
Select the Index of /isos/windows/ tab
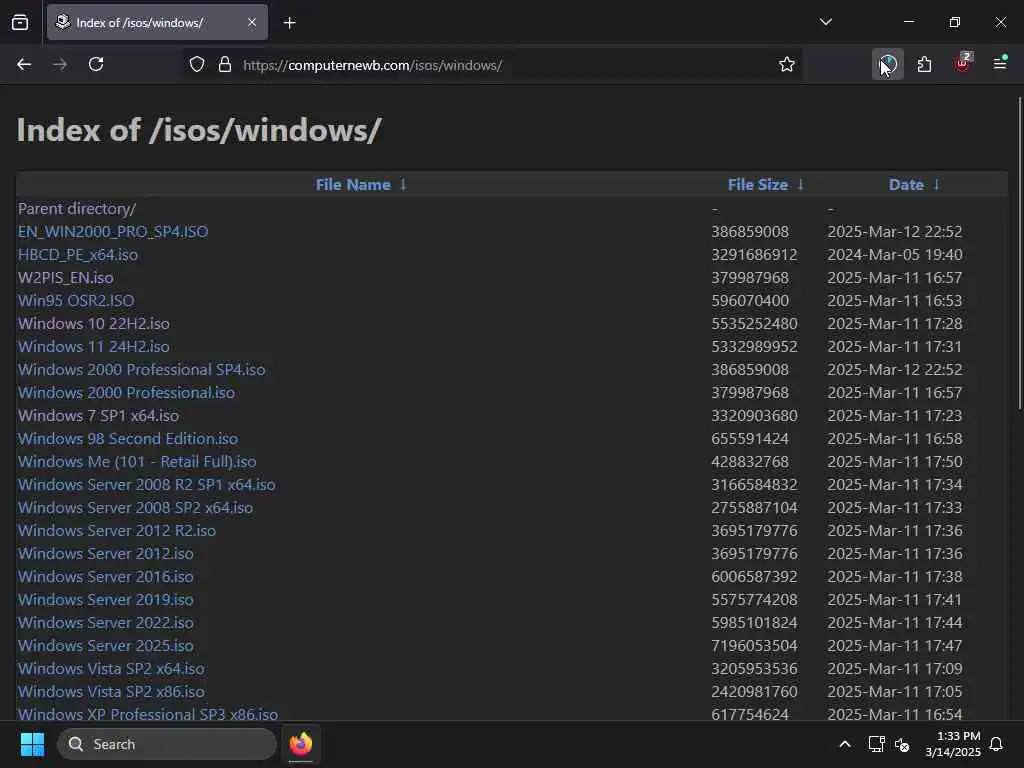click(x=157, y=22)
